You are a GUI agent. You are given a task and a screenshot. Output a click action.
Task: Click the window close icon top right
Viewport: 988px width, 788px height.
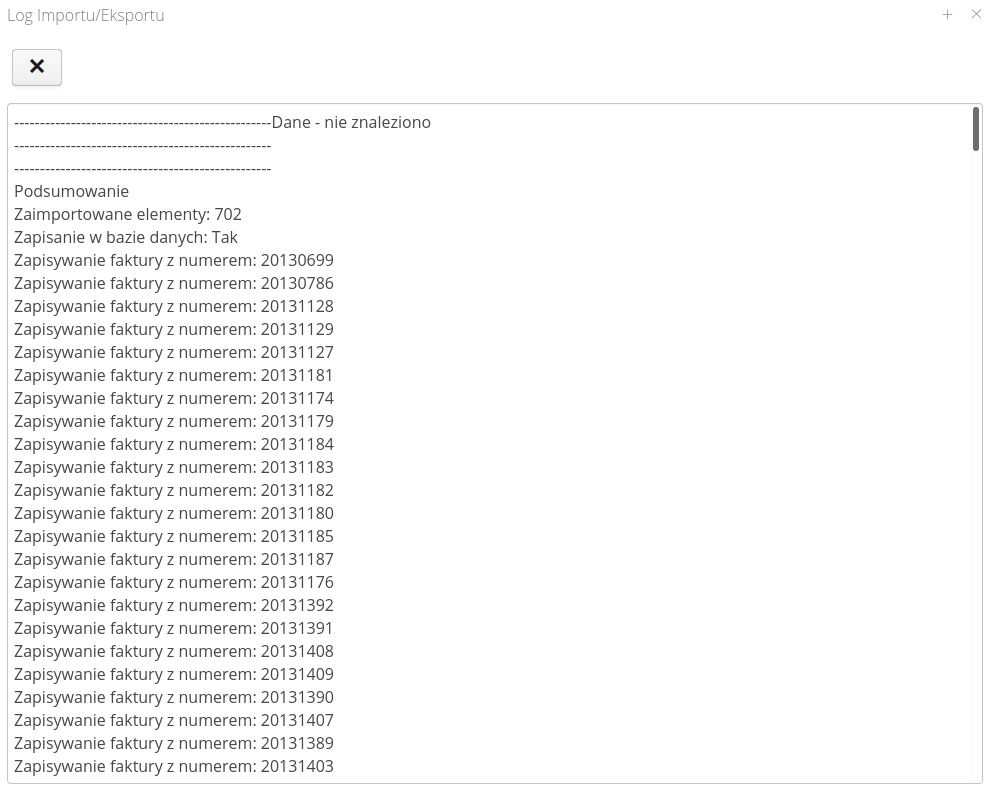pyautogui.click(x=976, y=14)
